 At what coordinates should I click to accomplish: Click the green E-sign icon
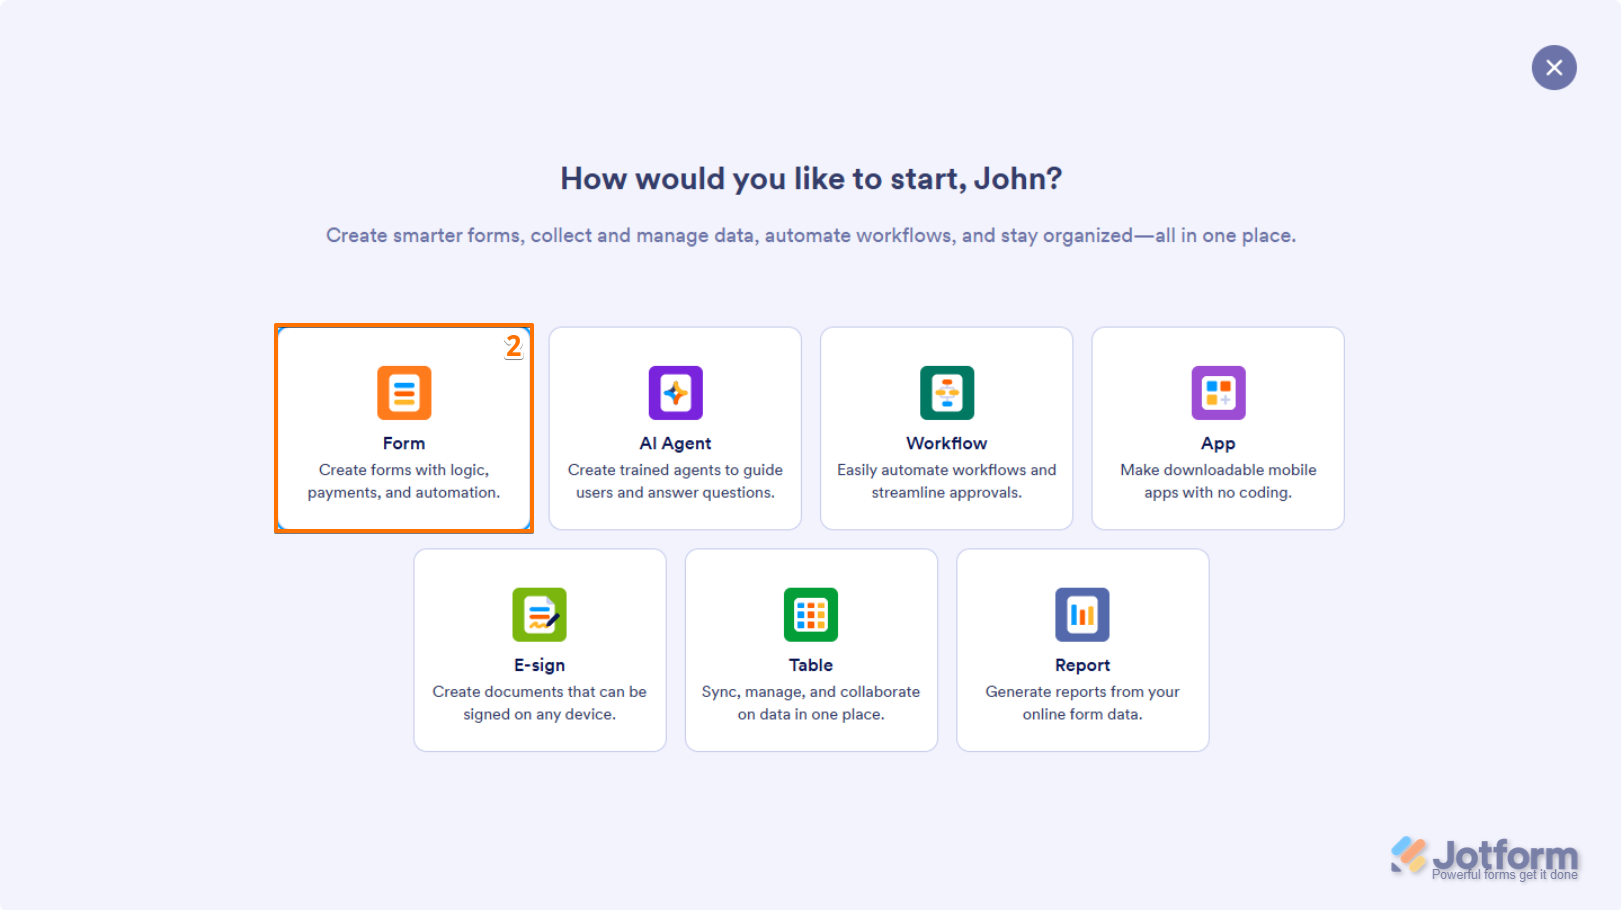[x=539, y=614]
